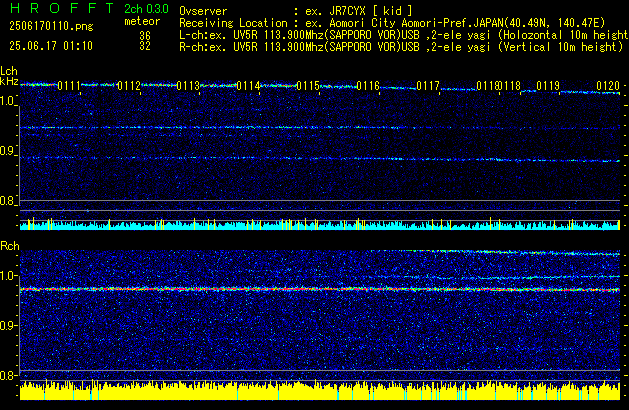Click the Receiving Location Aomori City line
This screenshot has width=629, height=410.
click(392, 23)
